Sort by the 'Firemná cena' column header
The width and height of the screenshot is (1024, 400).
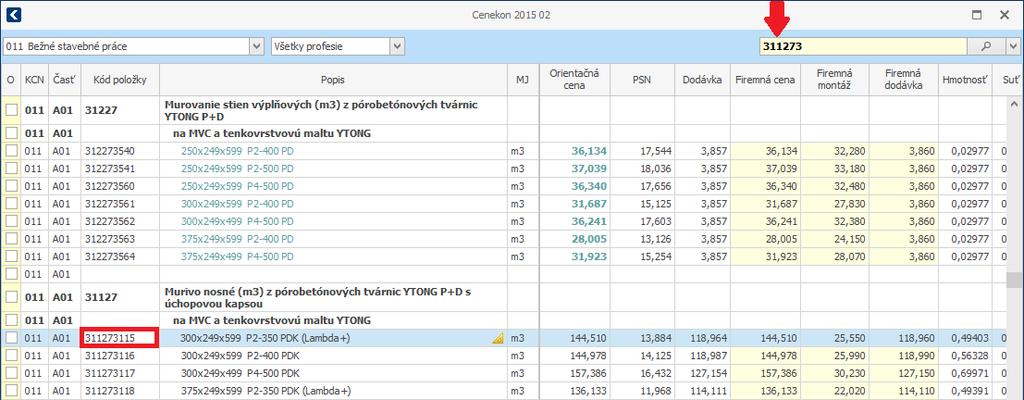(x=765, y=80)
